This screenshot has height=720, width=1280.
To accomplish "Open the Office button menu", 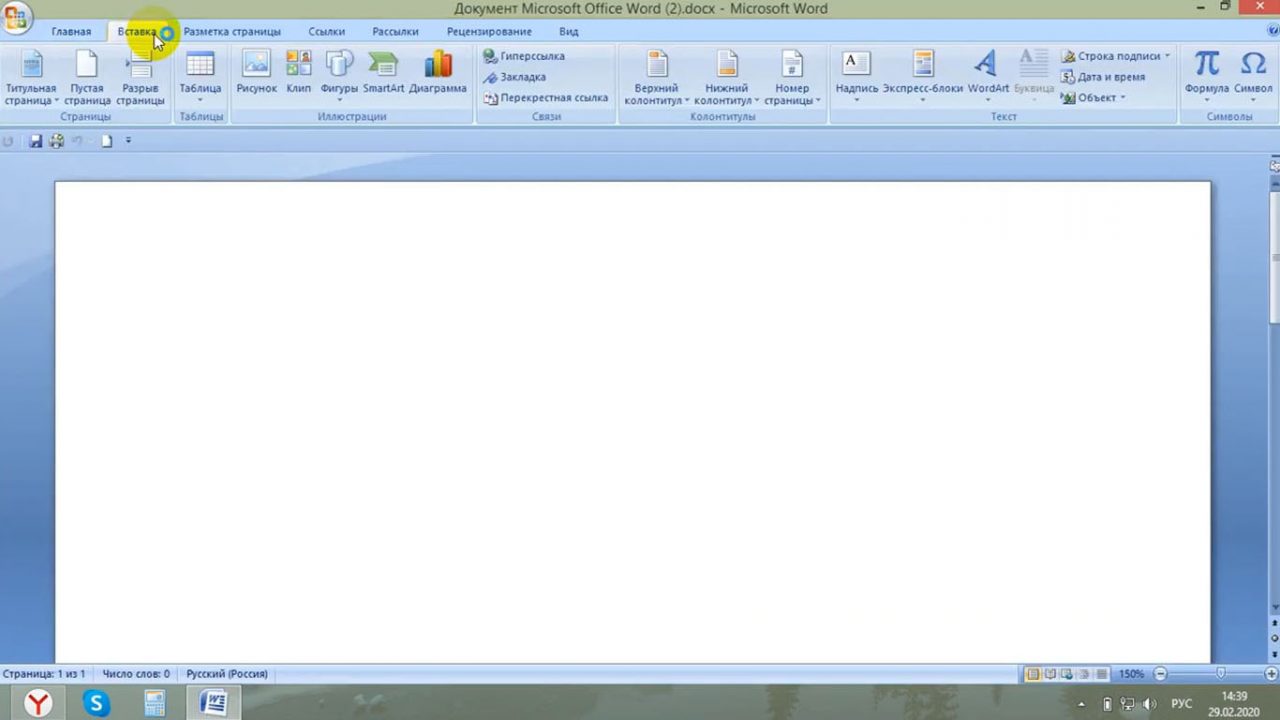I will [16, 16].
